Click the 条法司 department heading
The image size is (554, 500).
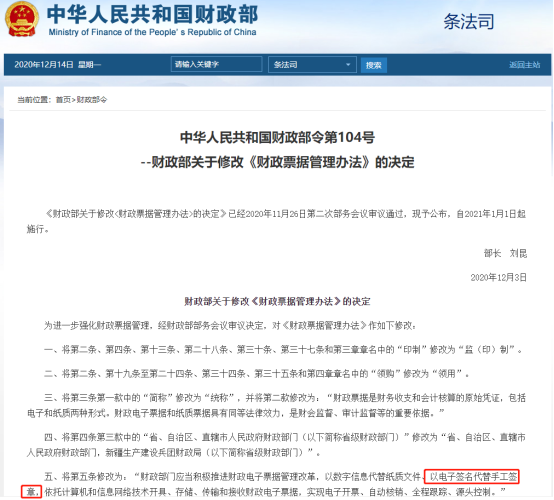468,22
